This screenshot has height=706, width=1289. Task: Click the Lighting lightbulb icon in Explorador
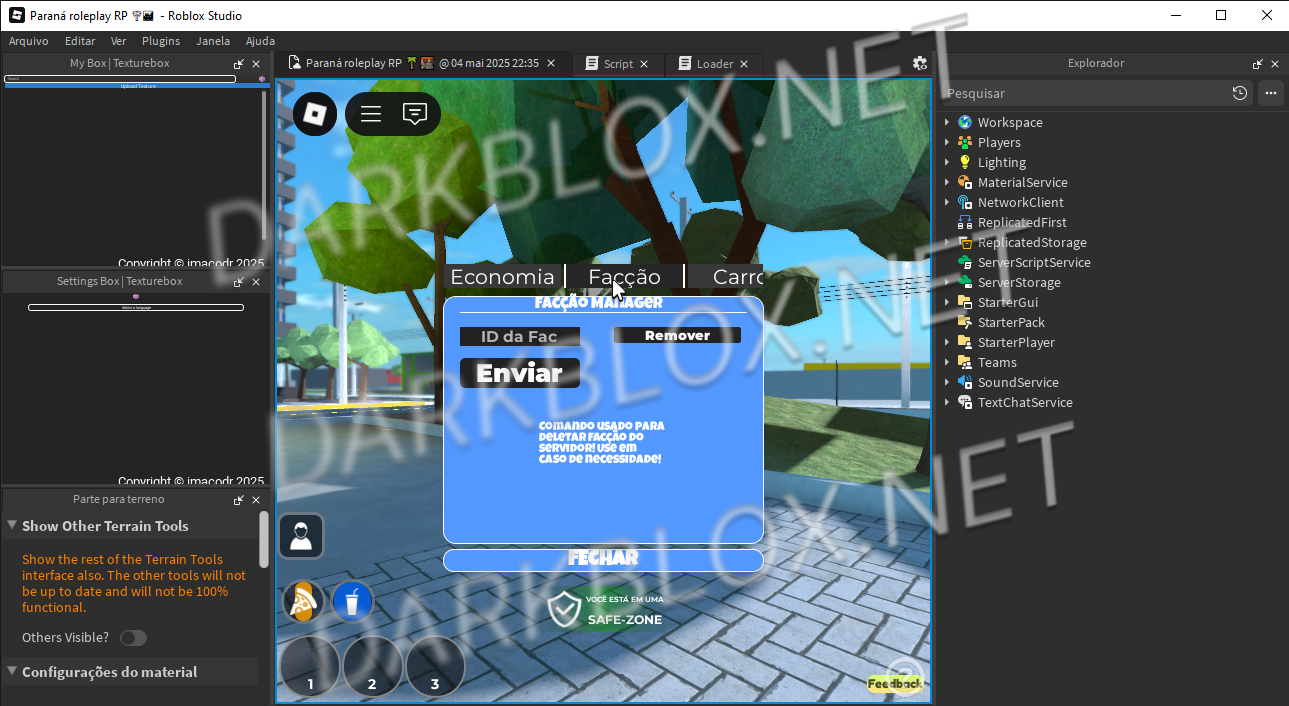tap(965, 162)
